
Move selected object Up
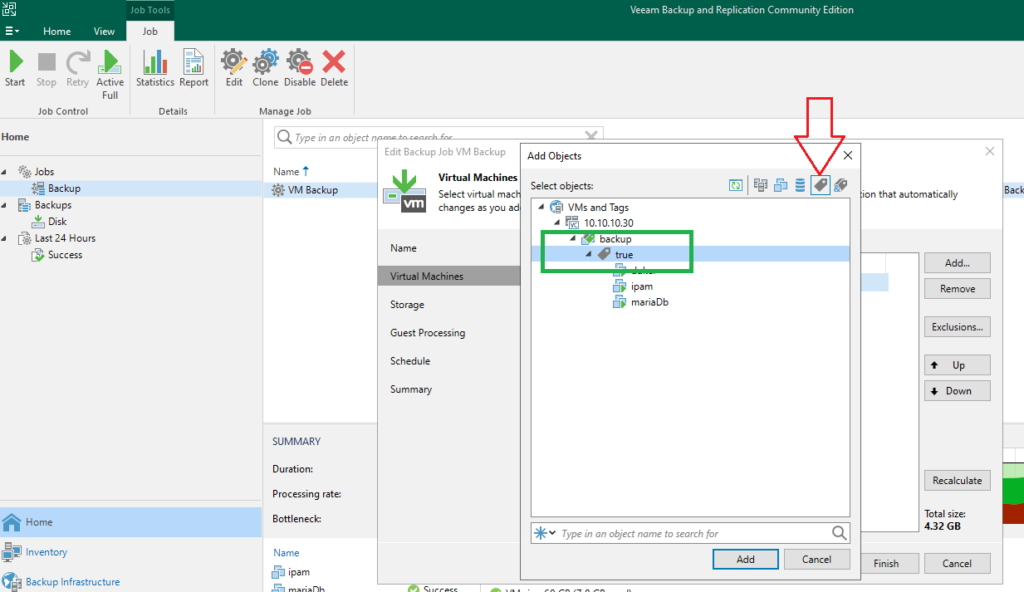tap(957, 365)
